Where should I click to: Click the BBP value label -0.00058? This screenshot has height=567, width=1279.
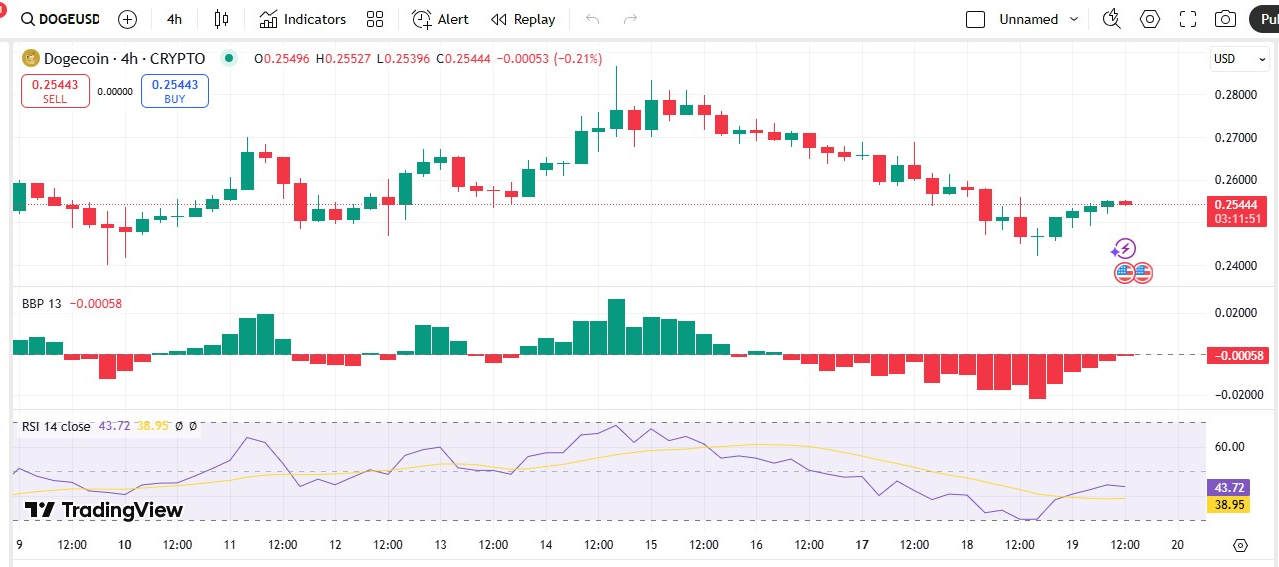[x=1238, y=355]
